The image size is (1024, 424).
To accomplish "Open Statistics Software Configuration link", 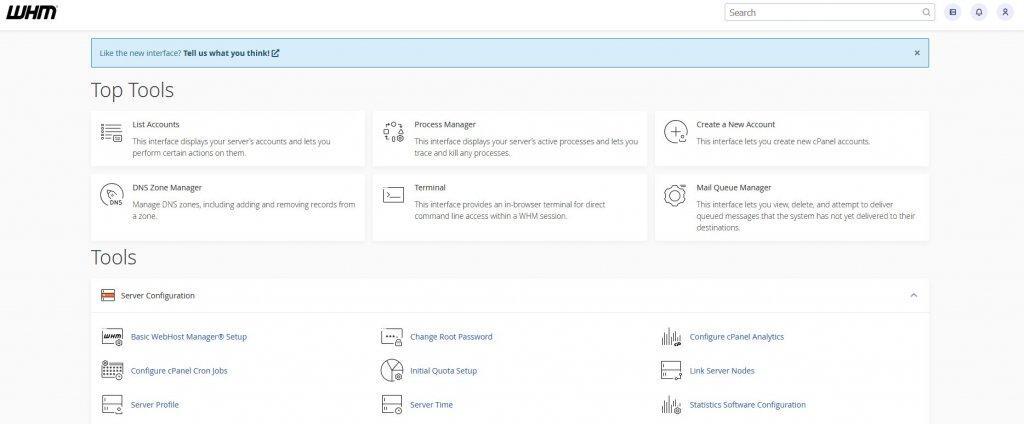I will pyautogui.click(x=748, y=404).
